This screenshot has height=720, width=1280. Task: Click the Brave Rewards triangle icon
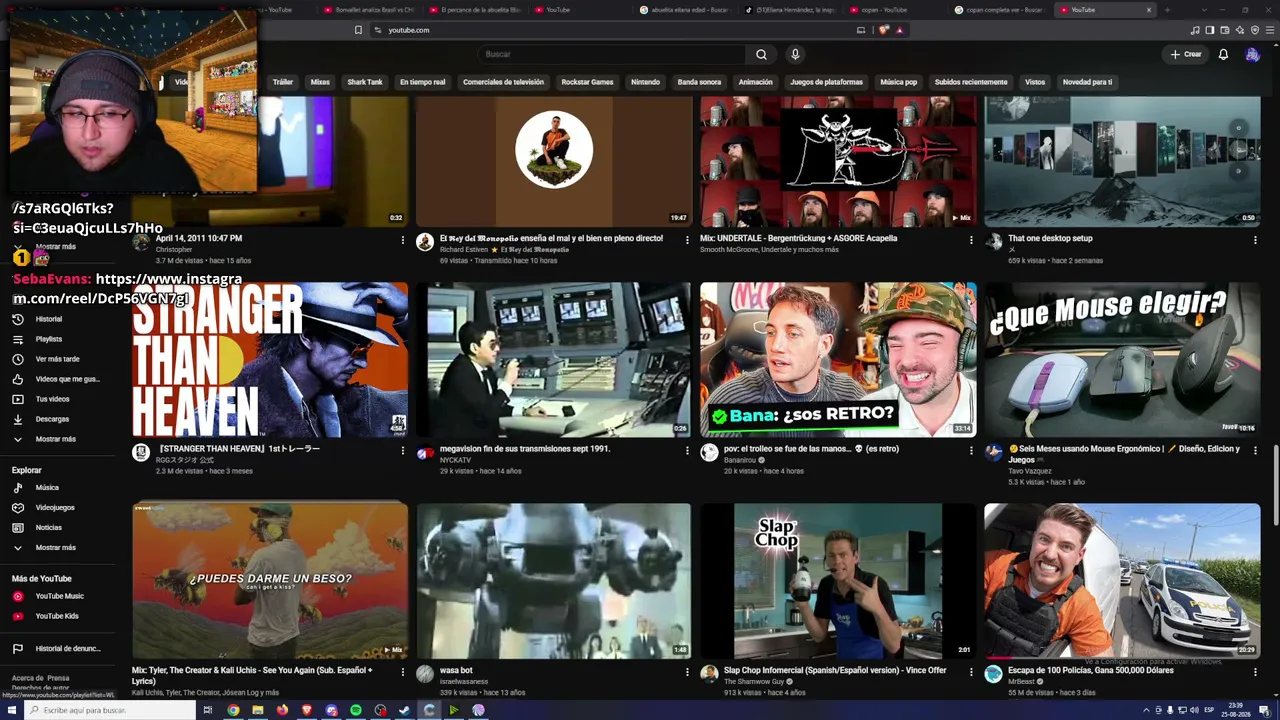click(900, 30)
